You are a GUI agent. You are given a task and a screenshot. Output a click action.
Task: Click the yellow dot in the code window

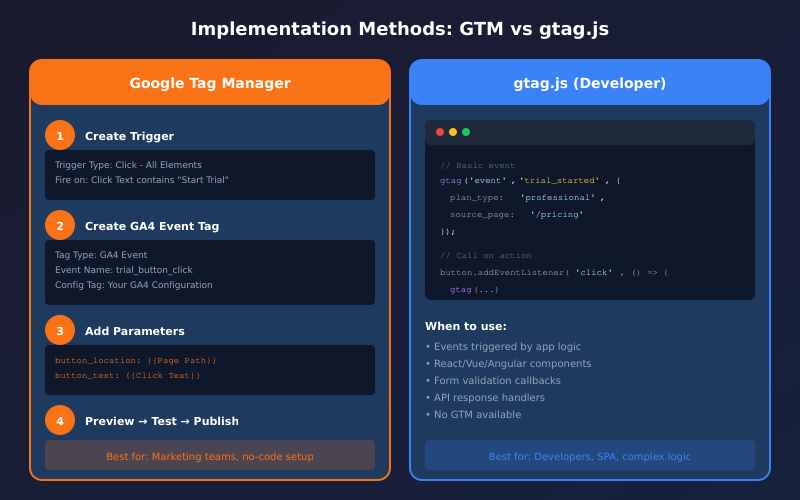click(x=453, y=132)
